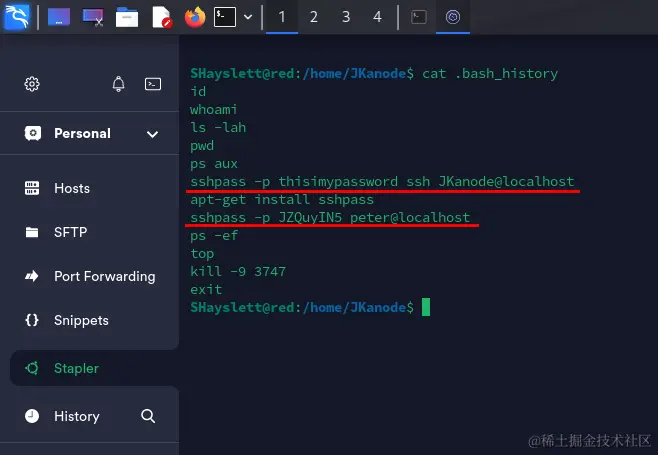
Task: Click the Port Forwarding arrow icon
Action: [31, 276]
